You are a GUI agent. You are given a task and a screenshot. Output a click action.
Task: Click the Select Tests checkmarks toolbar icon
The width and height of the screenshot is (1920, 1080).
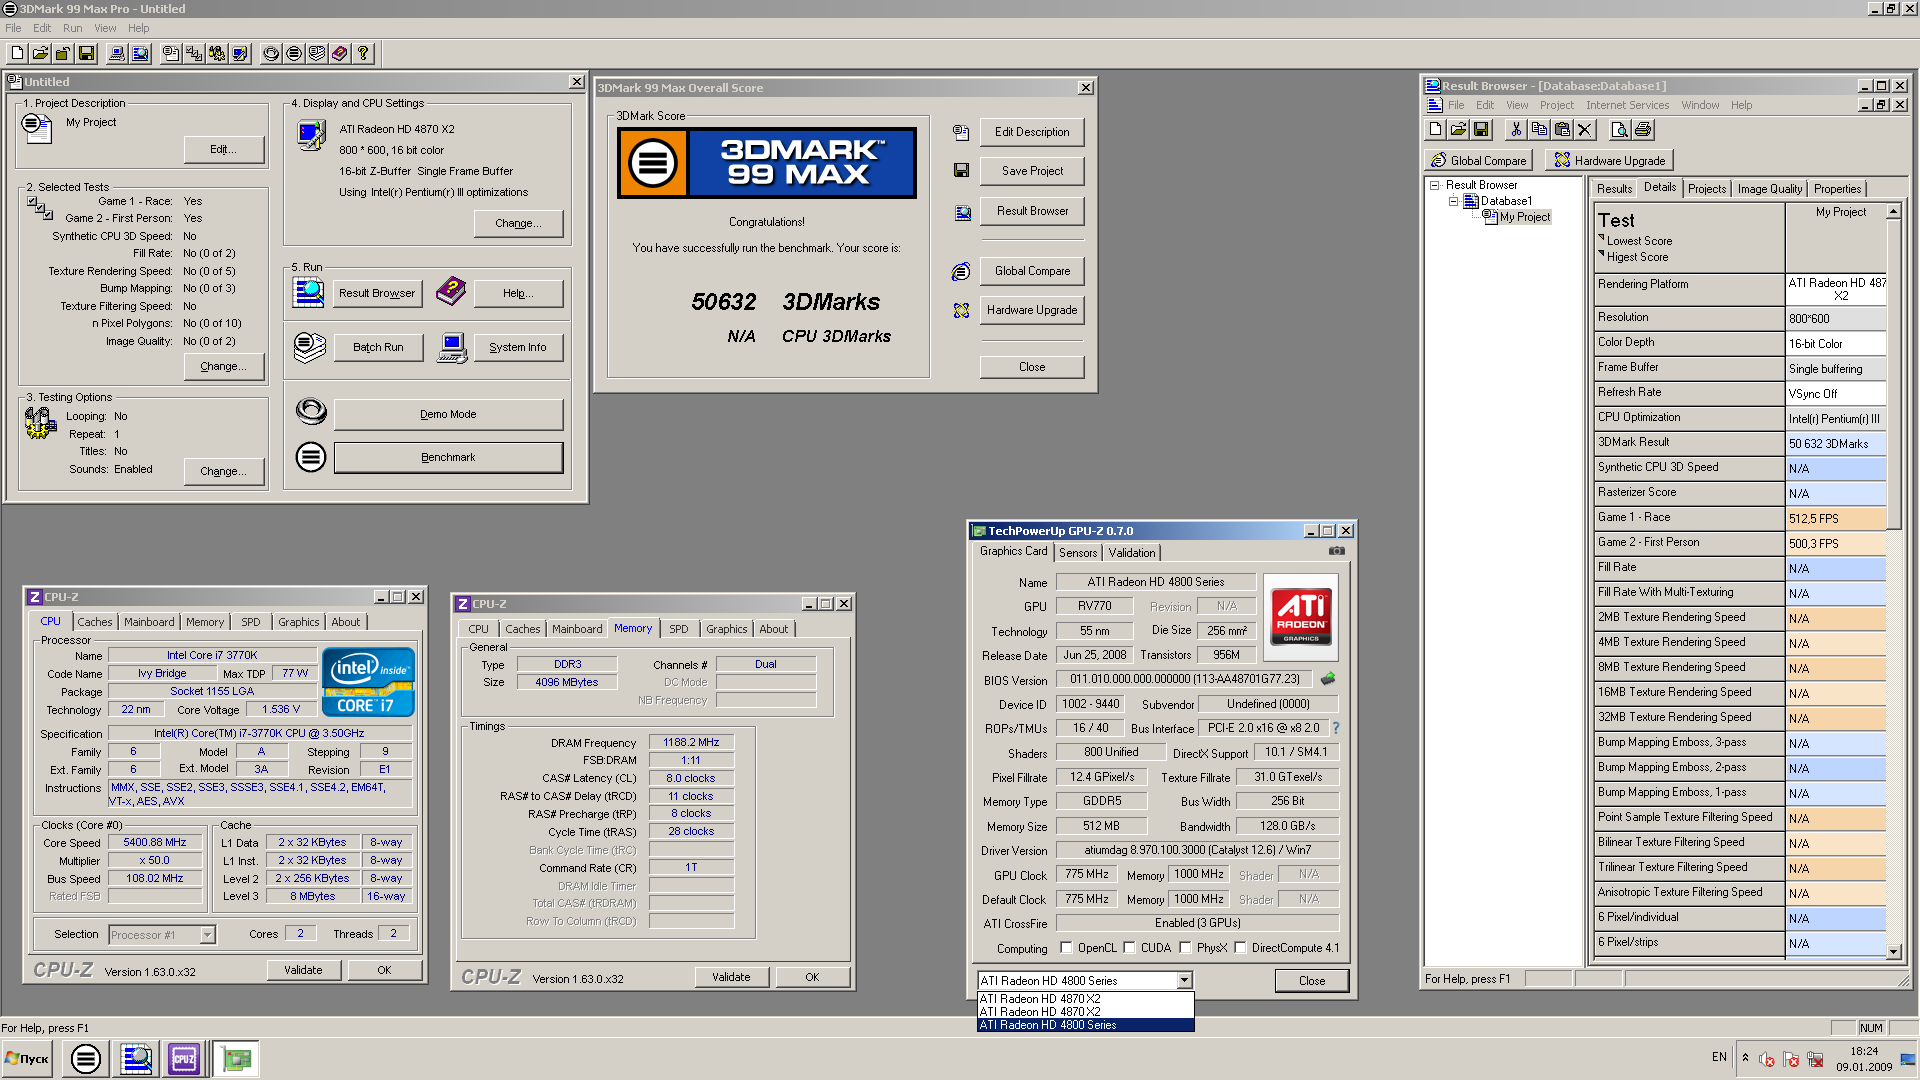(194, 53)
